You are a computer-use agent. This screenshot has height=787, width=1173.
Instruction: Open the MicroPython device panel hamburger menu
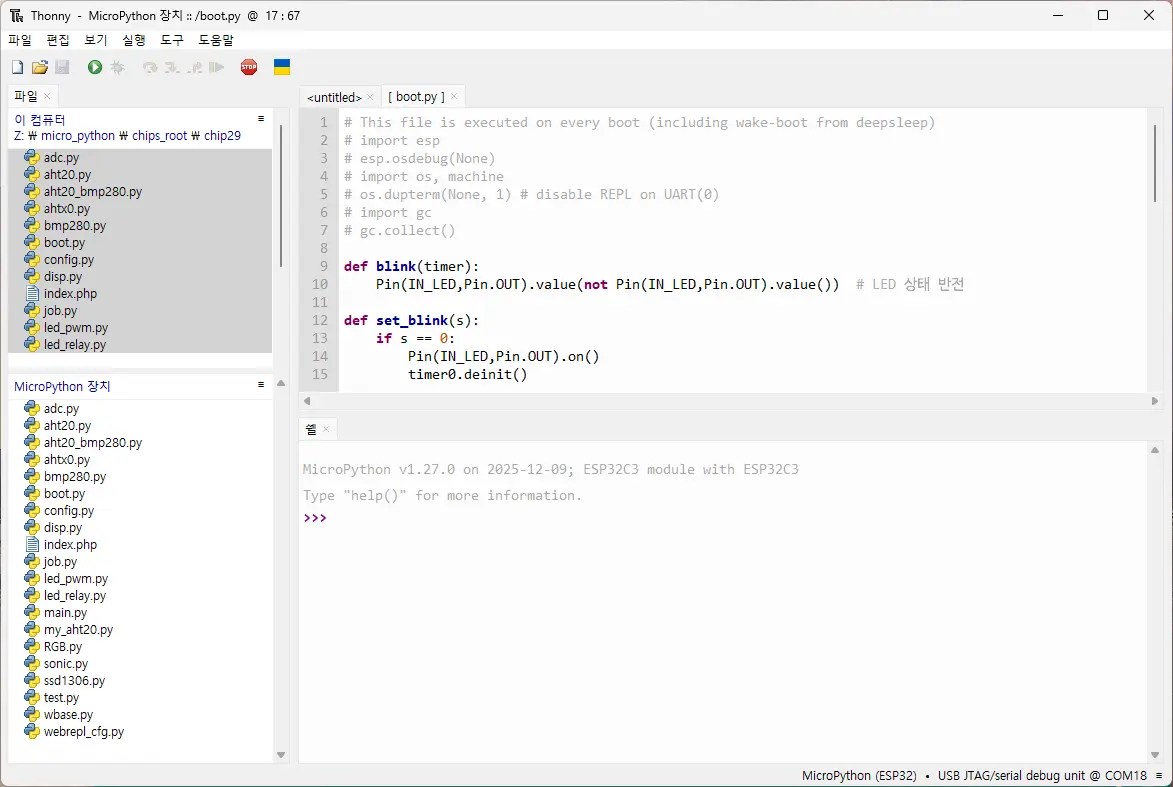click(261, 385)
